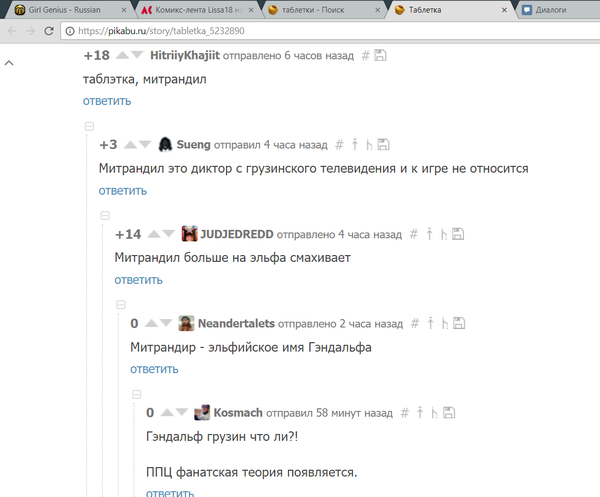Image resolution: width=600 pixels, height=497 pixels.
Task: Open permalink hash of Neandertalets comment
Action: [415, 324]
